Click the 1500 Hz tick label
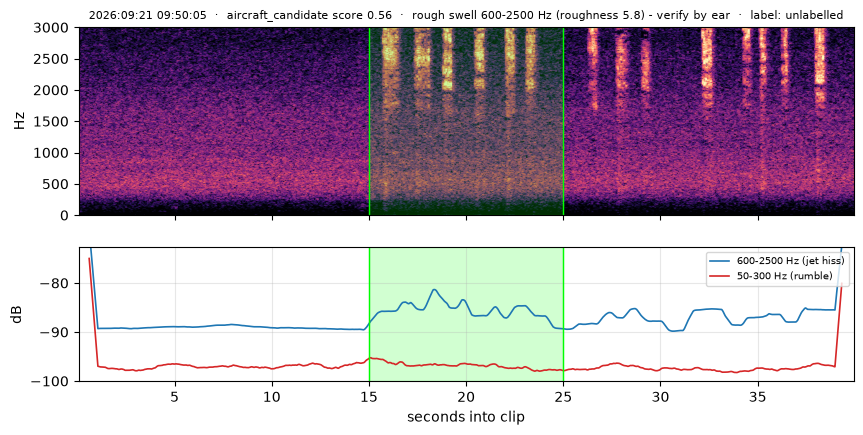Screen dimensions: 863x435 coord(53,122)
